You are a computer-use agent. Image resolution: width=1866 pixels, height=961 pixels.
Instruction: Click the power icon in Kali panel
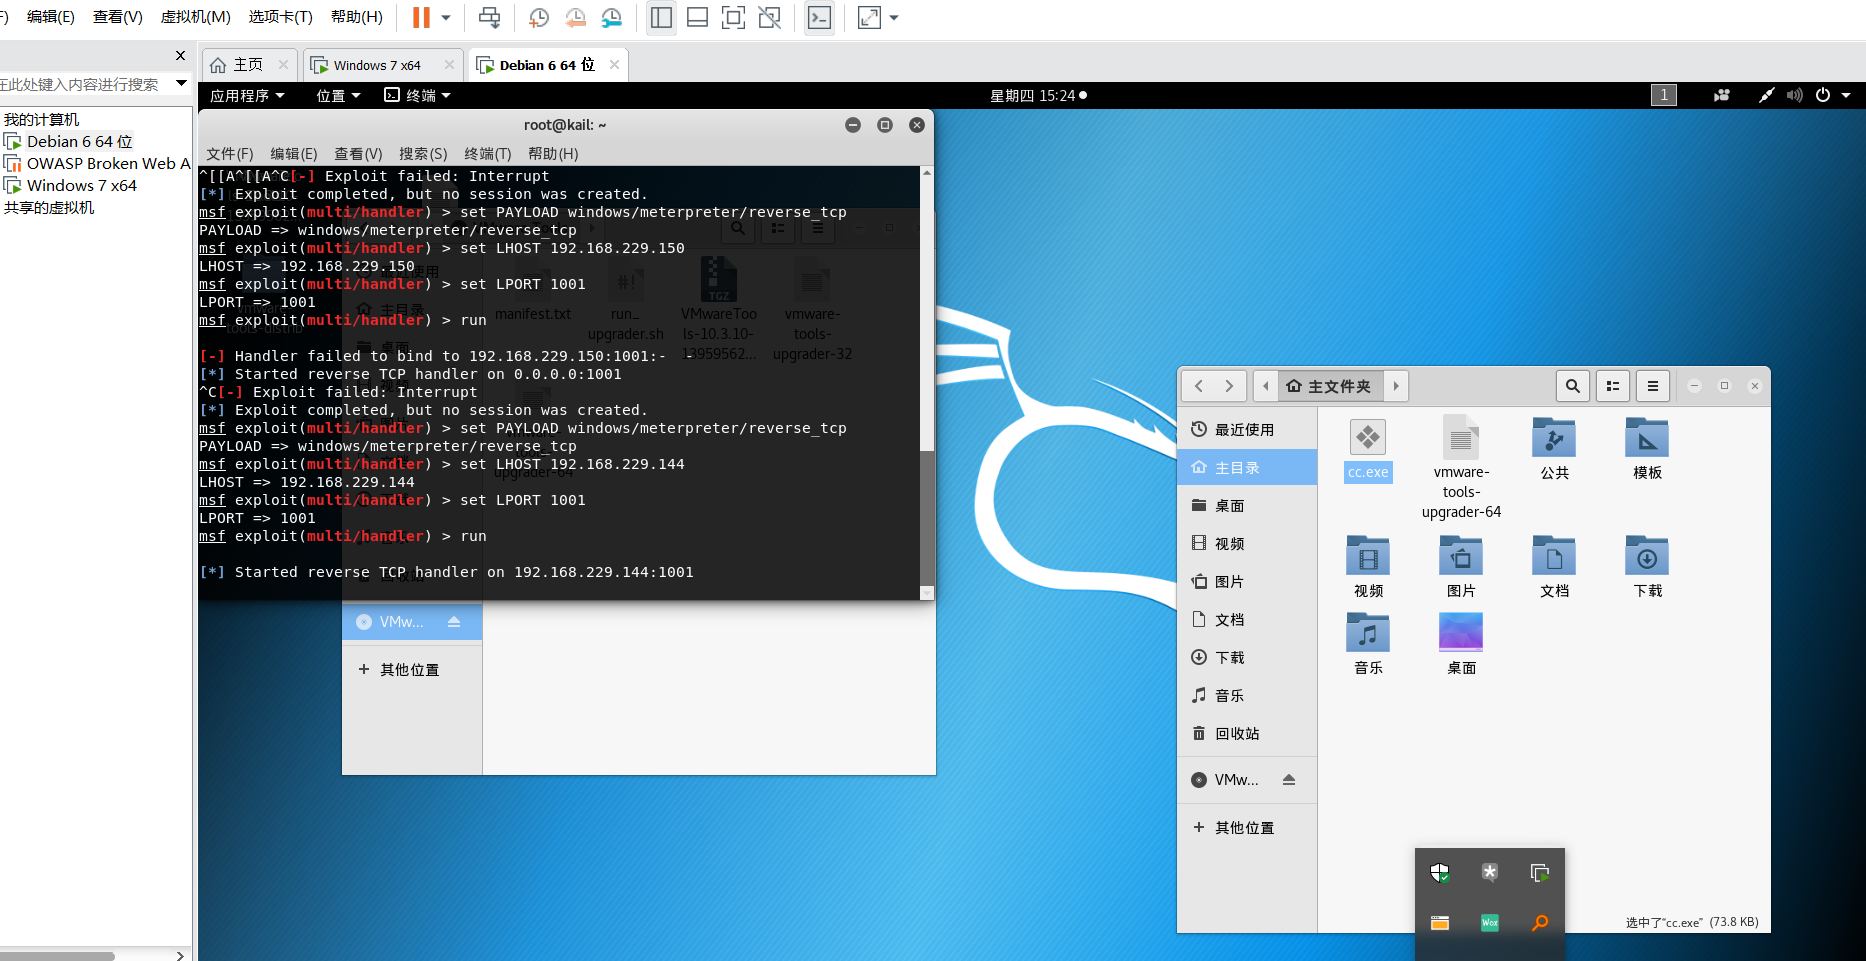click(1823, 95)
